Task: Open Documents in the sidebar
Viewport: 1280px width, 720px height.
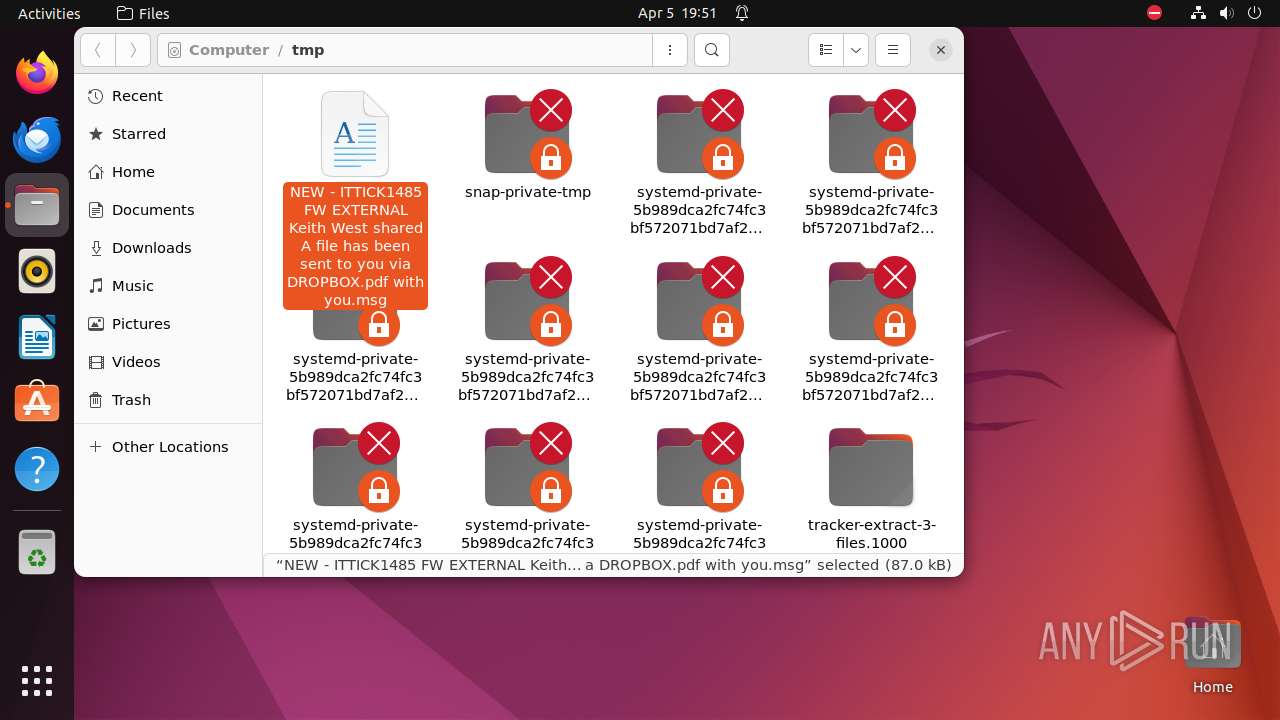Action: (168, 210)
